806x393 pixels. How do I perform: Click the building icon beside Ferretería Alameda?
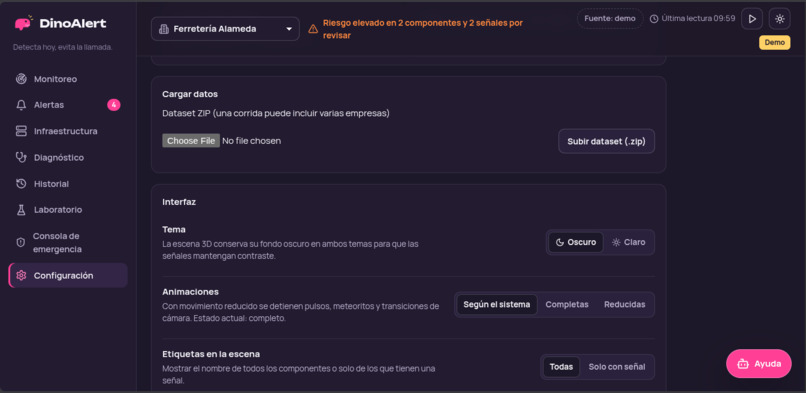[164, 29]
